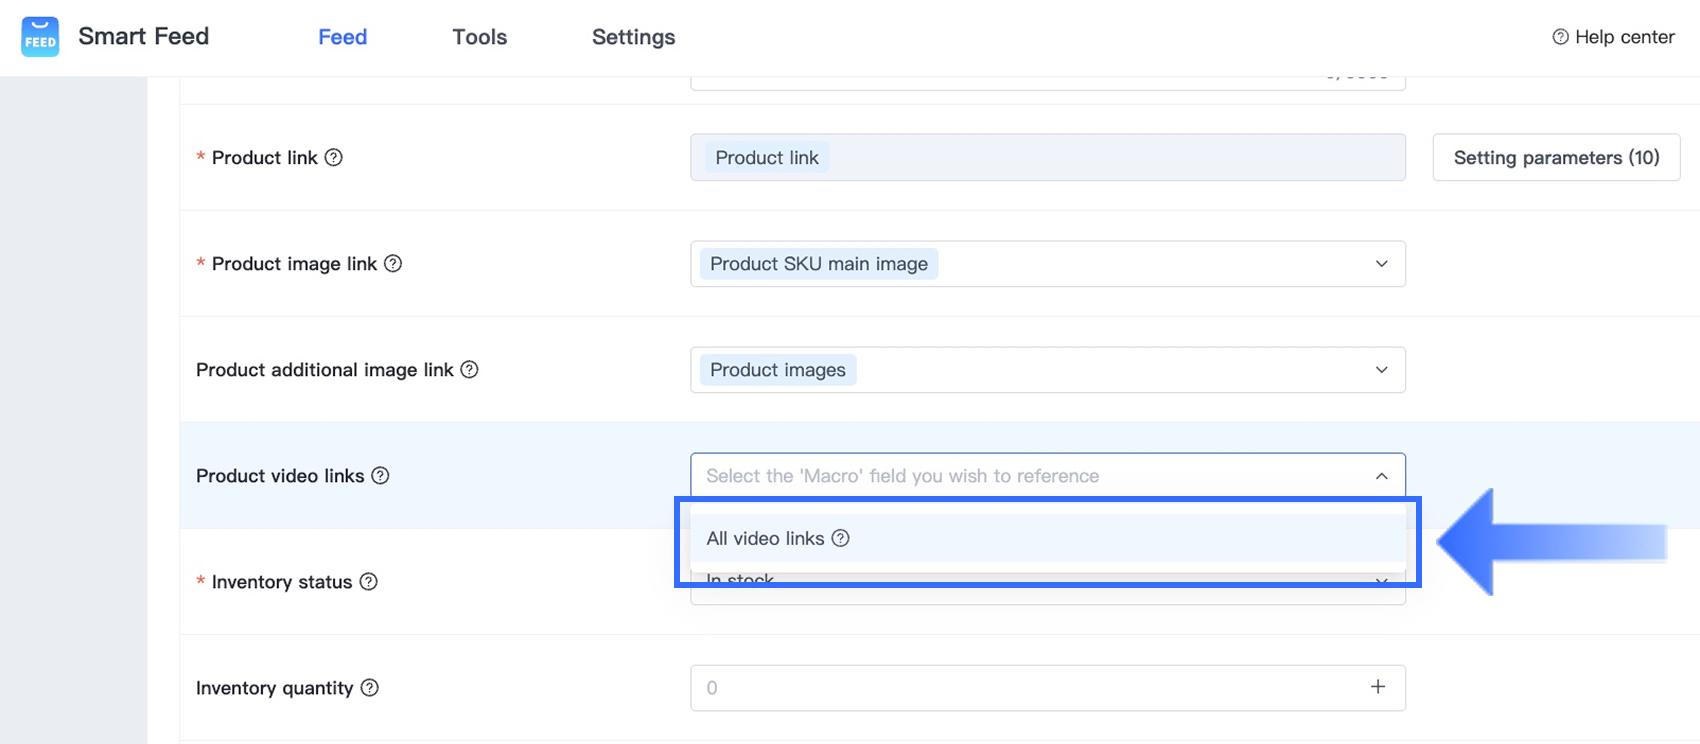1700x744 pixels.
Task: Open the Settings tab
Action: coord(633,37)
